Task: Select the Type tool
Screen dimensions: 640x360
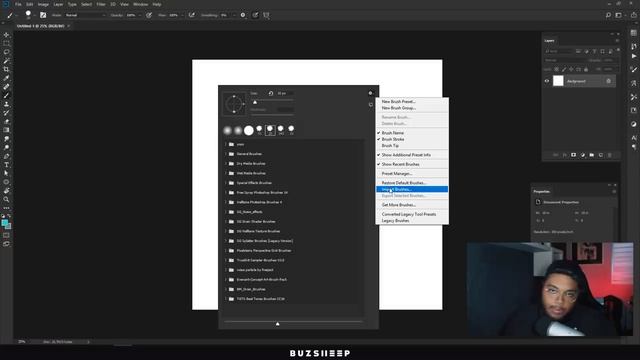Action: click(x=6, y=165)
